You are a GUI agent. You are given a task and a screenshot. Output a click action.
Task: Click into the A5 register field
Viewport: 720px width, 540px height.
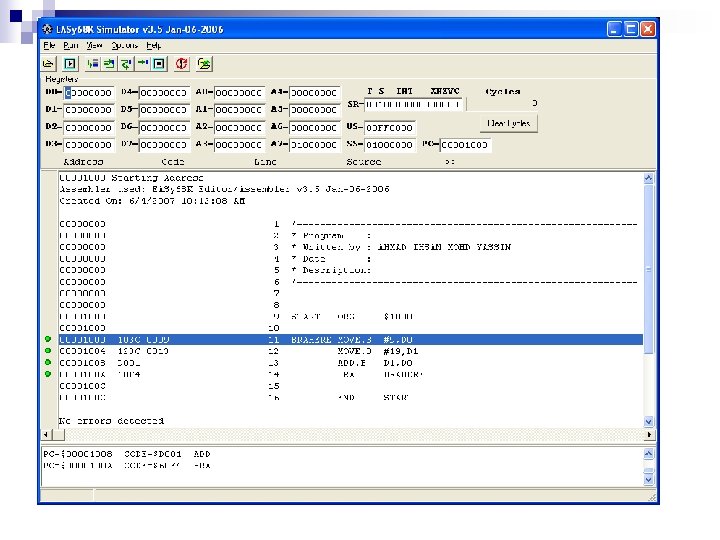(315, 110)
